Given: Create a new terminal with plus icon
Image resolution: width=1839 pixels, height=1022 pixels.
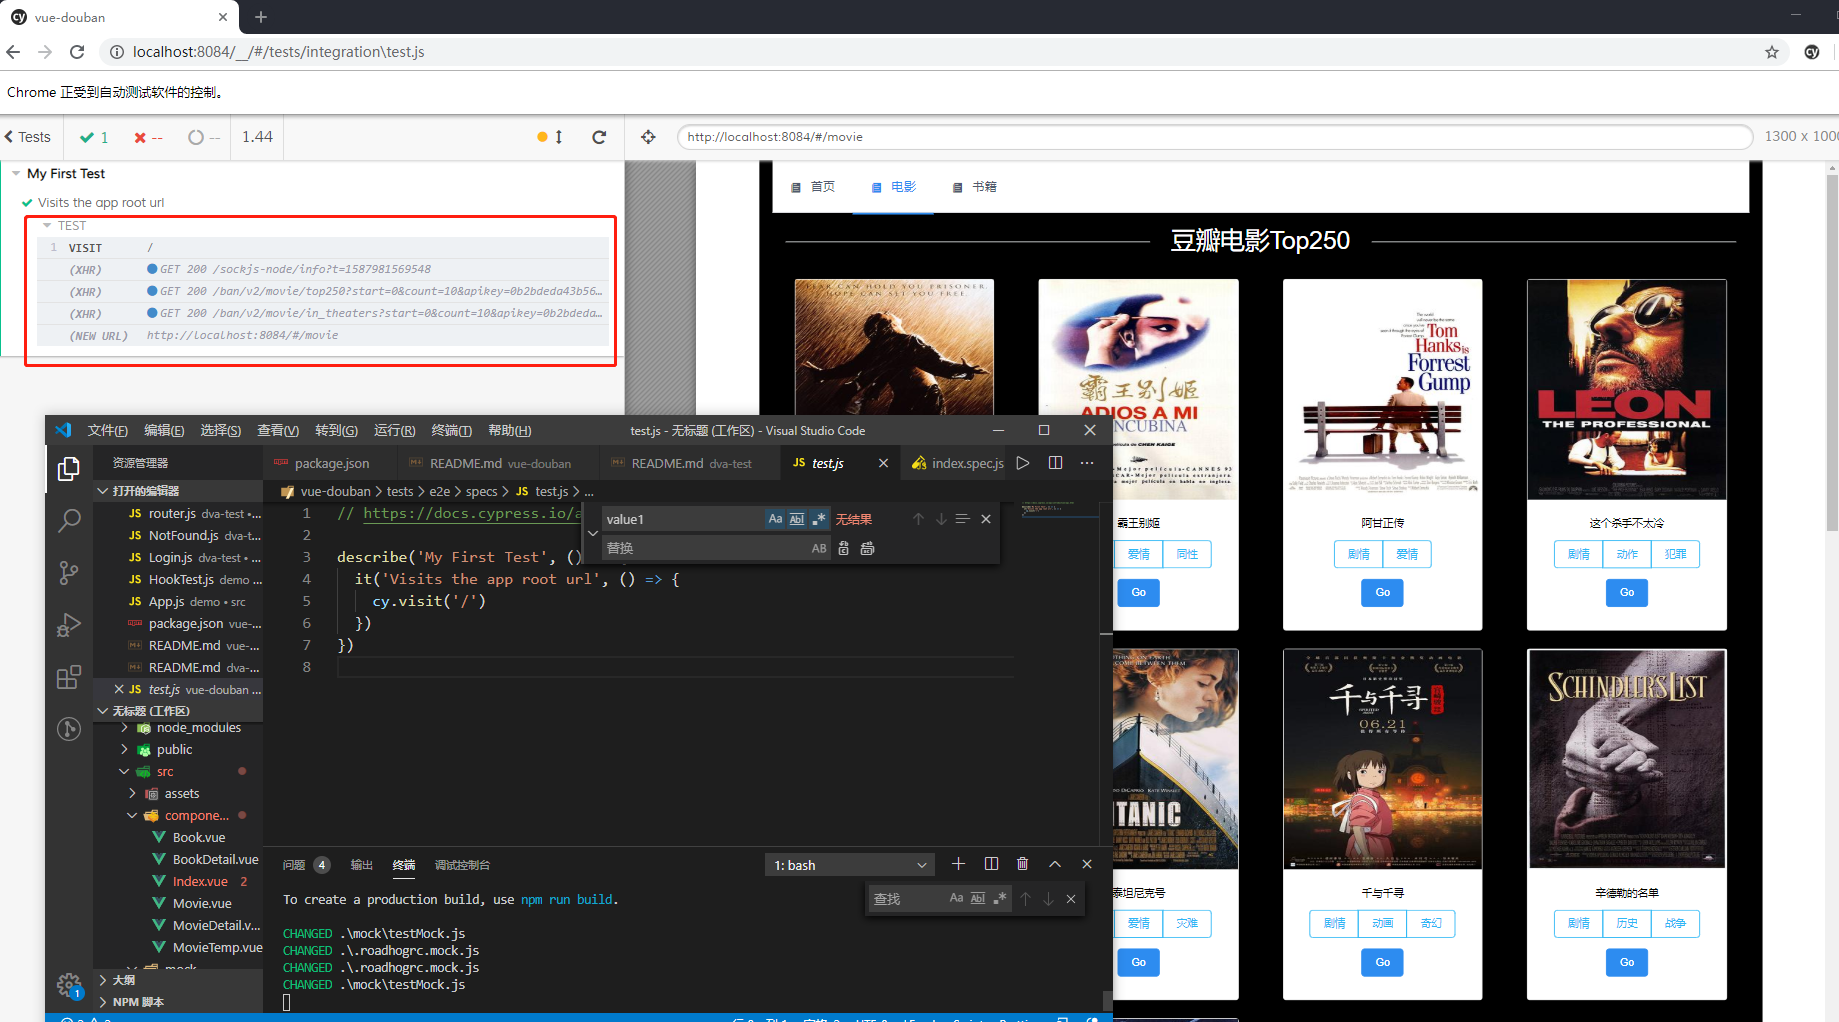Looking at the screenshot, I should click(x=958, y=864).
